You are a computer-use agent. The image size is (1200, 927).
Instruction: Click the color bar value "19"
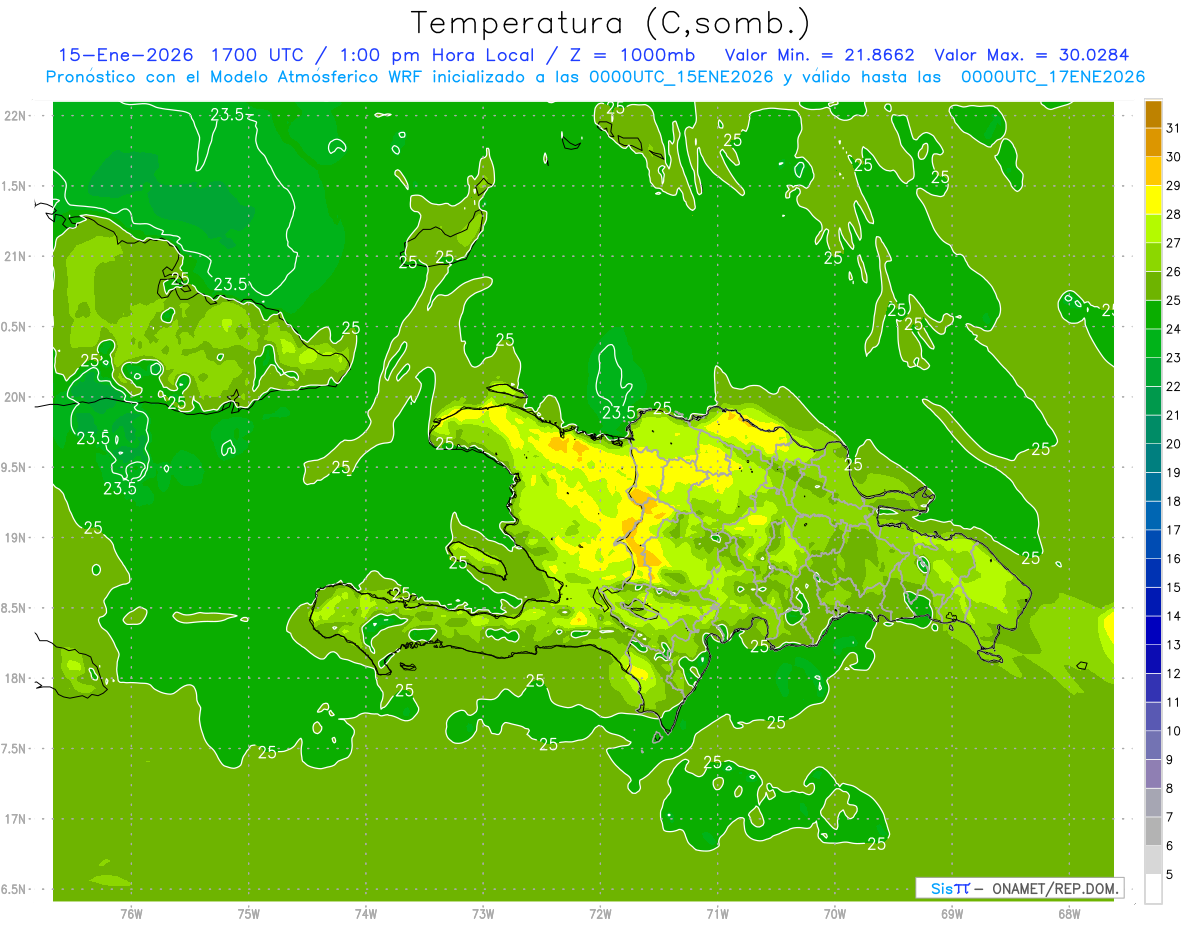click(x=1173, y=473)
